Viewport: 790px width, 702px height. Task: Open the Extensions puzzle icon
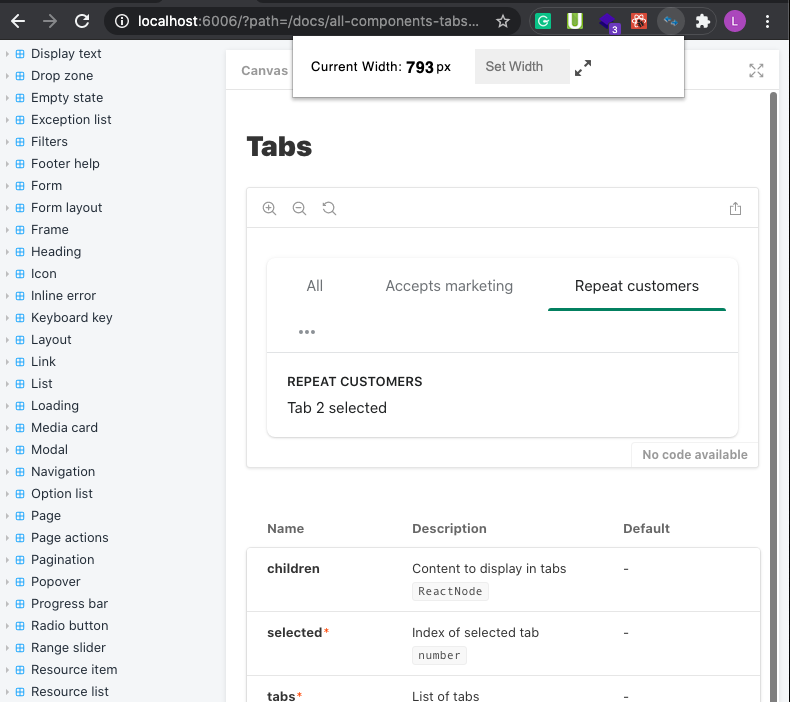(x=702, y=21)
